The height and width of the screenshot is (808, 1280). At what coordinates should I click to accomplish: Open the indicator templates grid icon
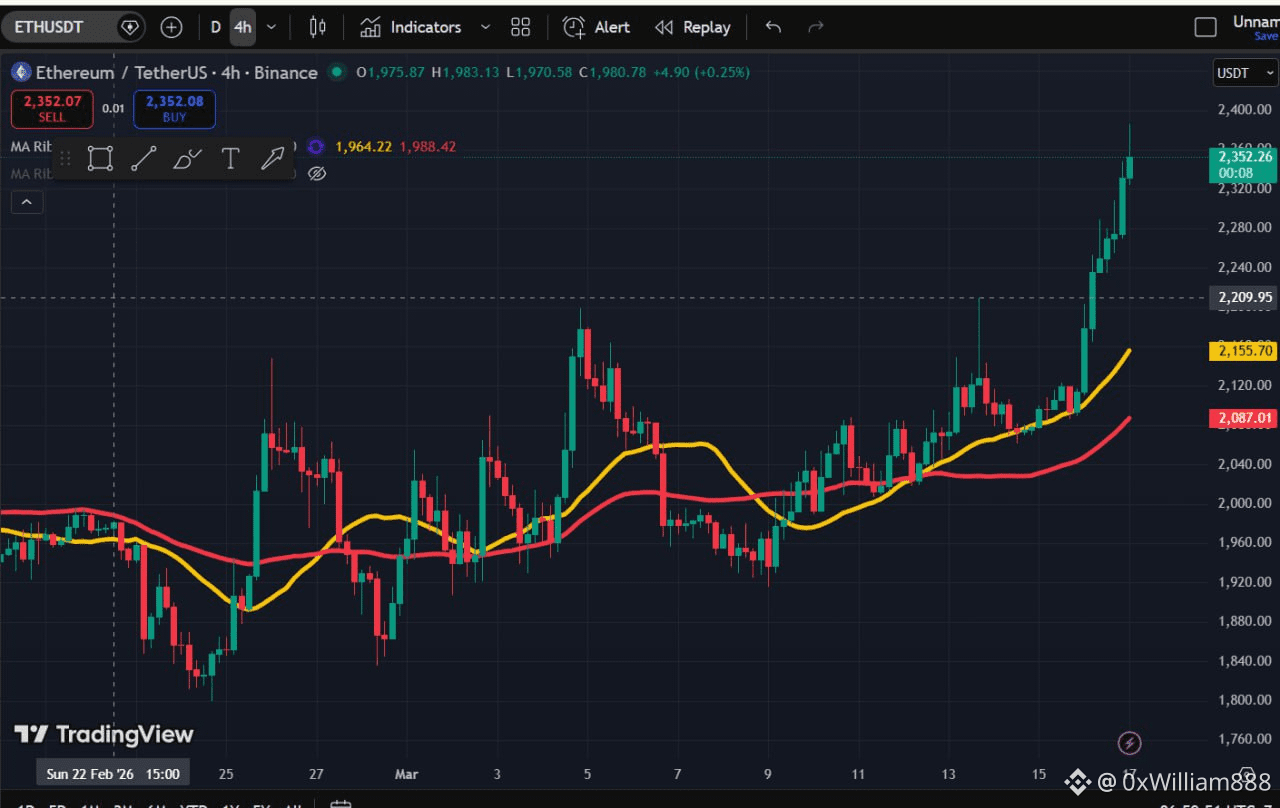pyautogui.click(x=520, y=27)
